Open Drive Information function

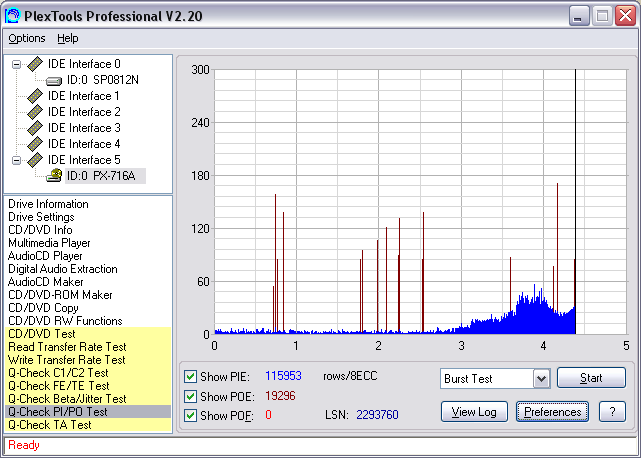[x=48, y=204]
